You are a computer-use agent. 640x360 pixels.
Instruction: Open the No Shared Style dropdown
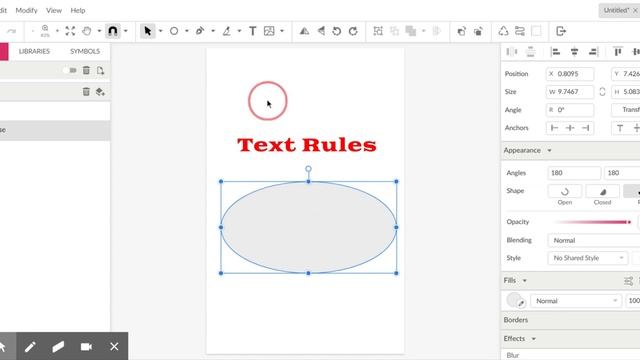588,258
